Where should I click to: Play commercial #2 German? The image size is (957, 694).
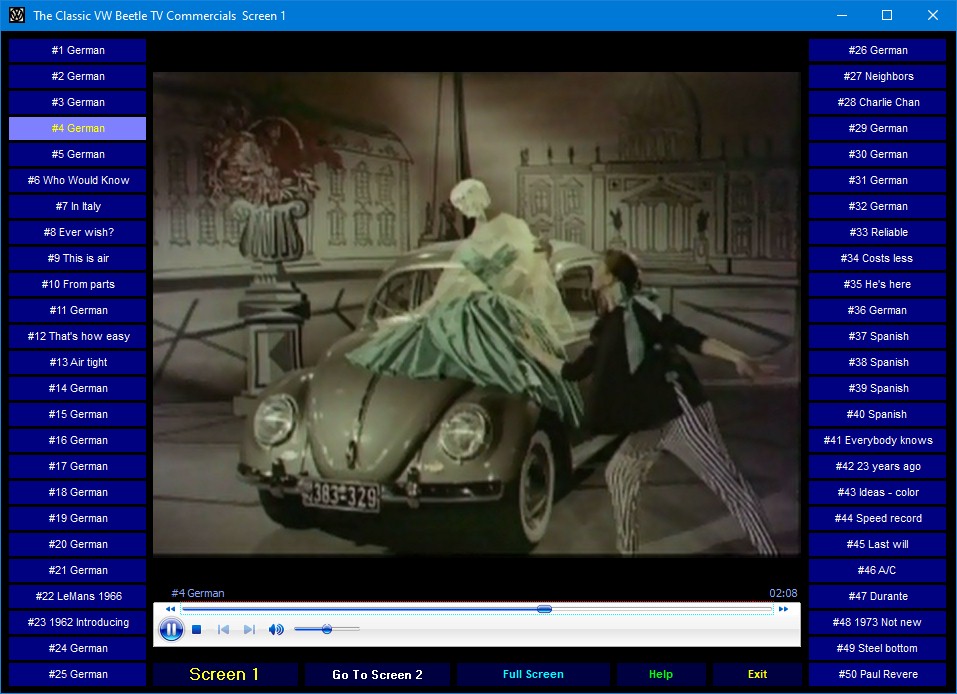click(x=78, y=76)
